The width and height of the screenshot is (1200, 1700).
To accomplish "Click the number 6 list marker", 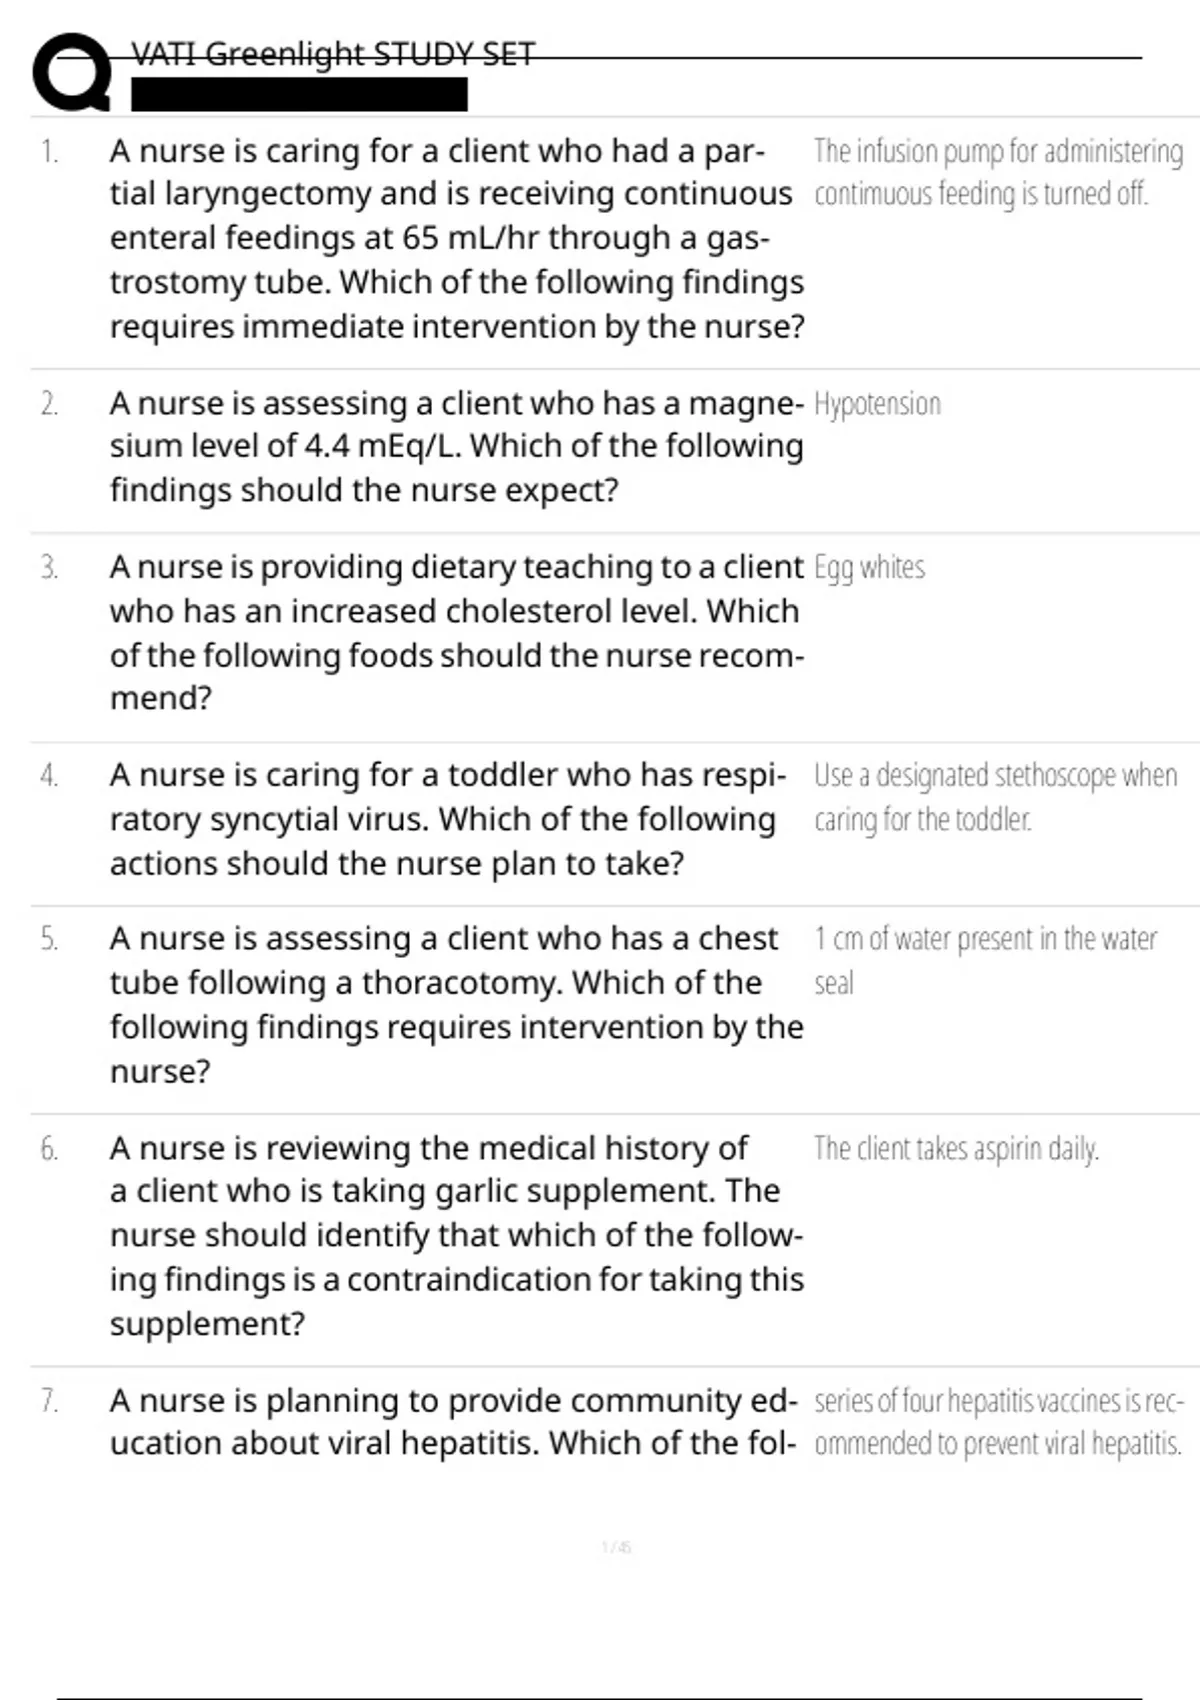I will [50, 1149].
